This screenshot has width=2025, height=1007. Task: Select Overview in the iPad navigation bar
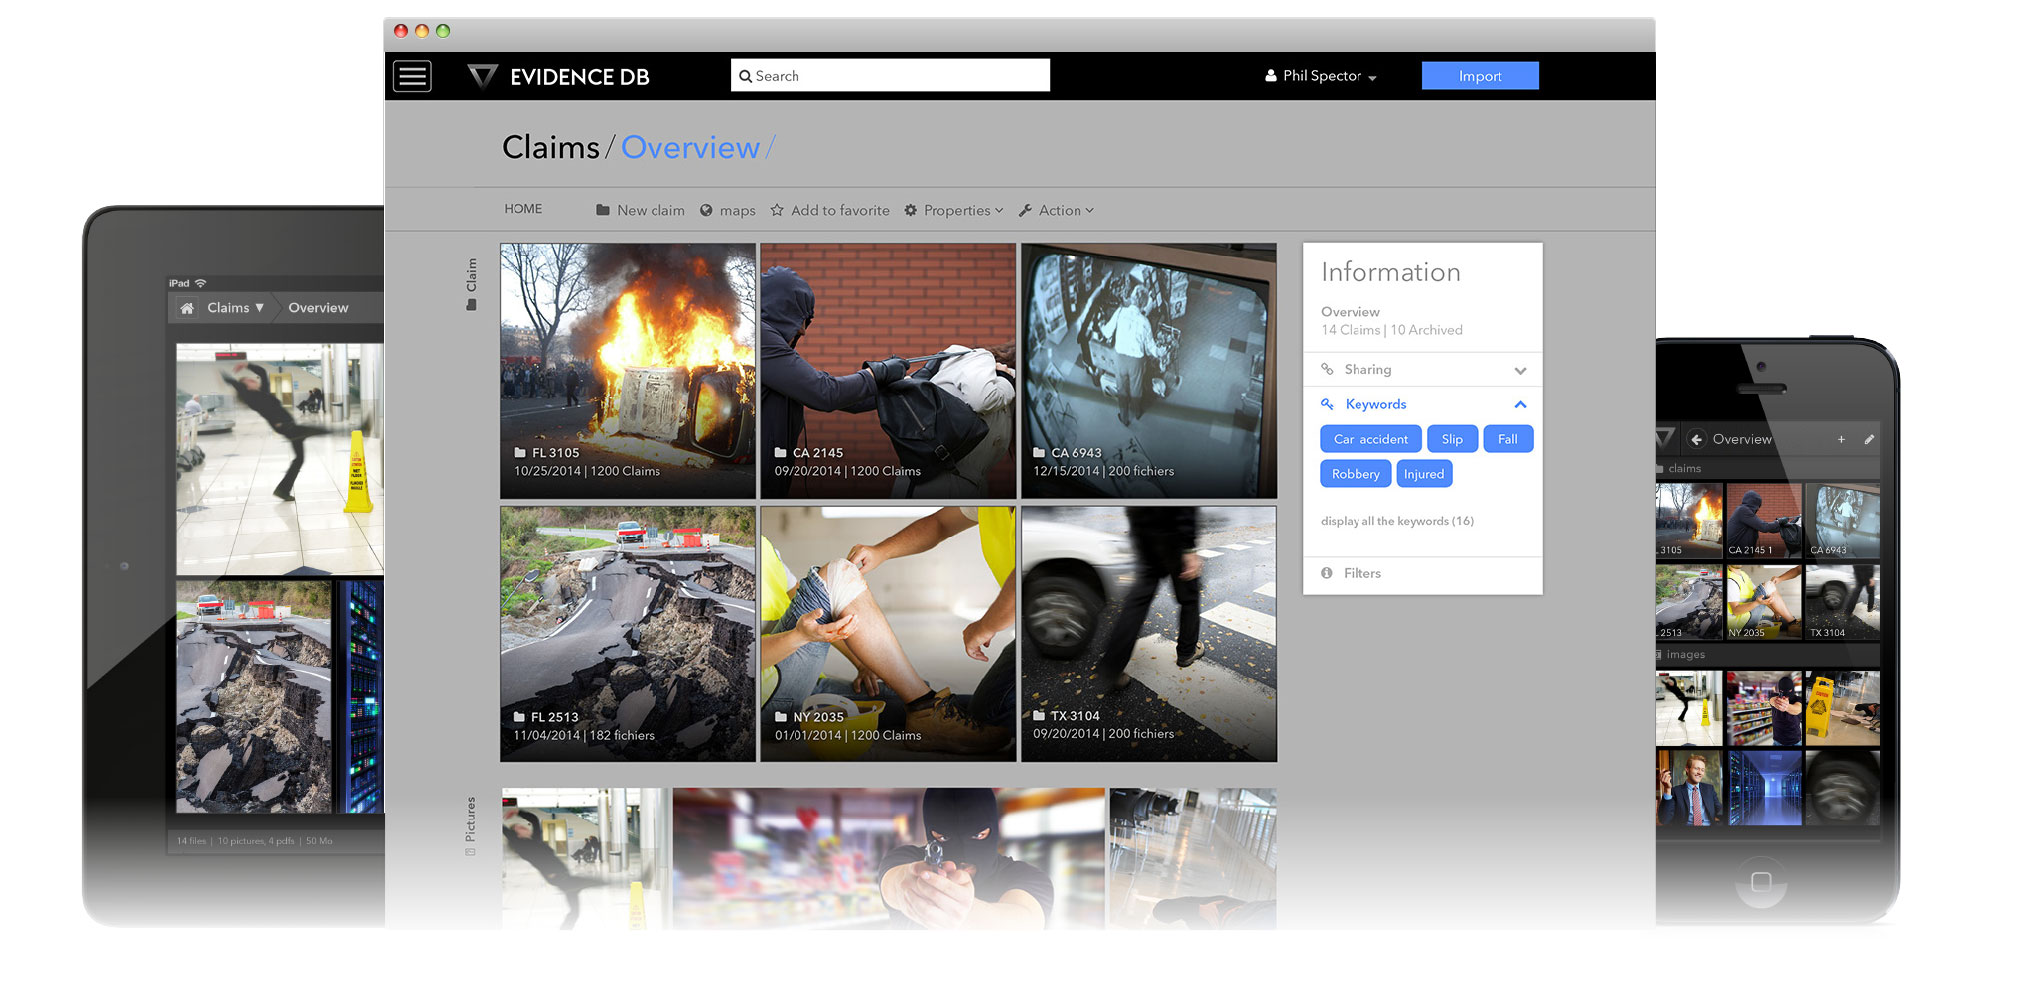318,308
